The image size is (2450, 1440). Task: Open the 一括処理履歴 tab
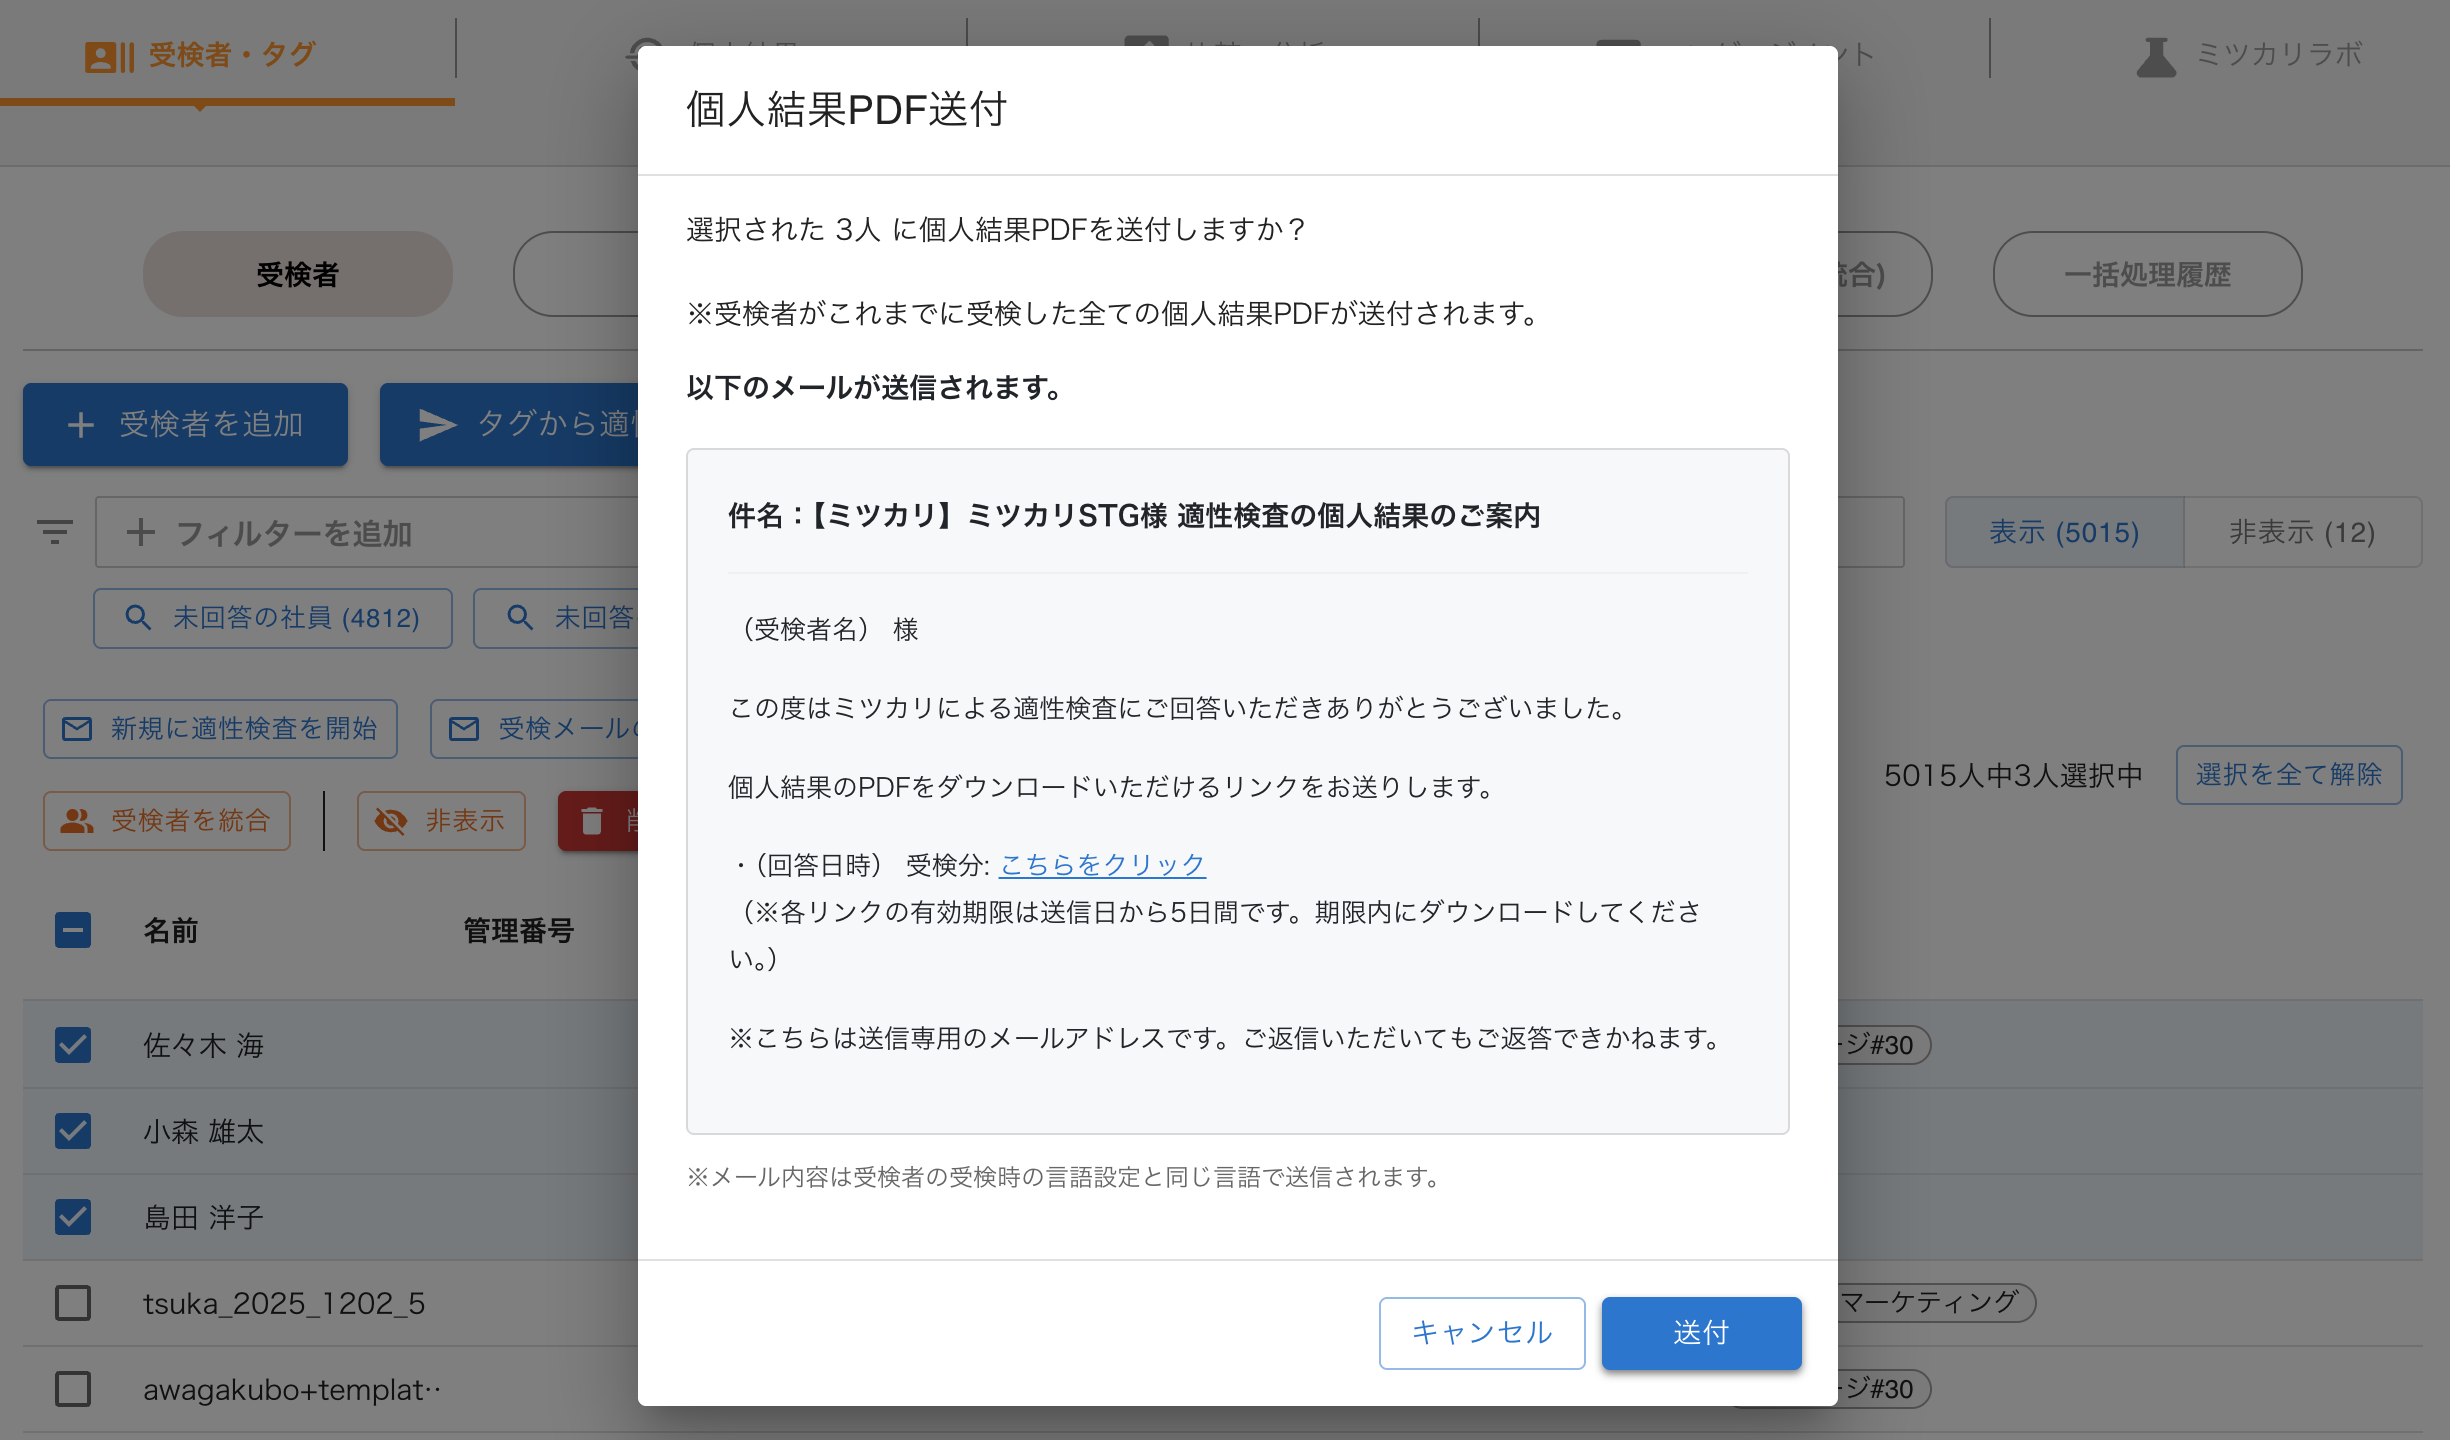[2147, 274]
